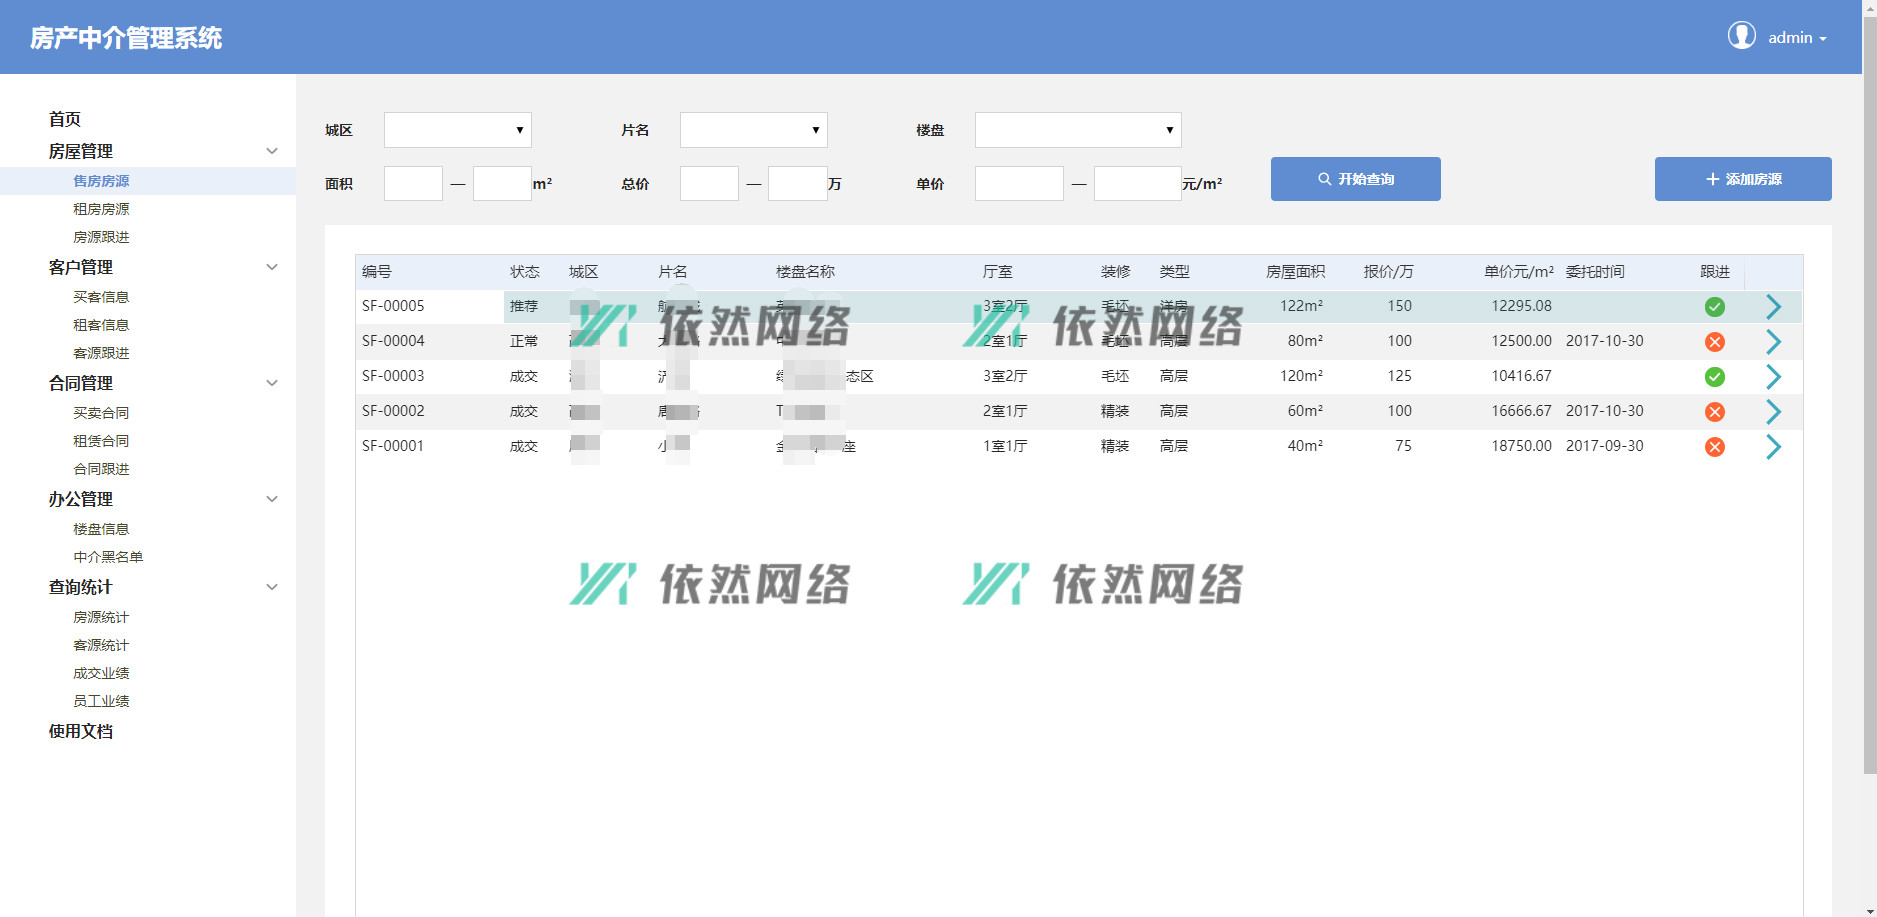Click the 添加房源 button

tap(1742, 179)
